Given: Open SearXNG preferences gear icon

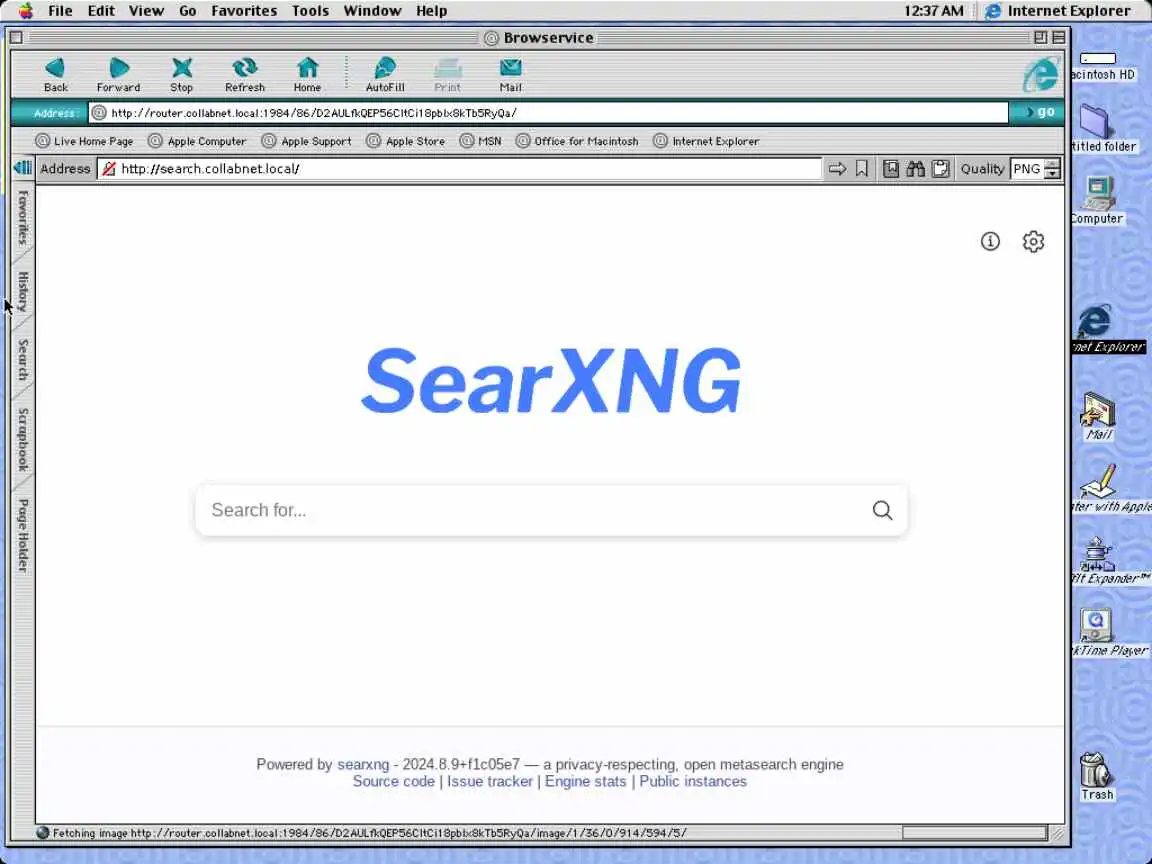Looking at the screenshot, I should (x=1033, y=241).
